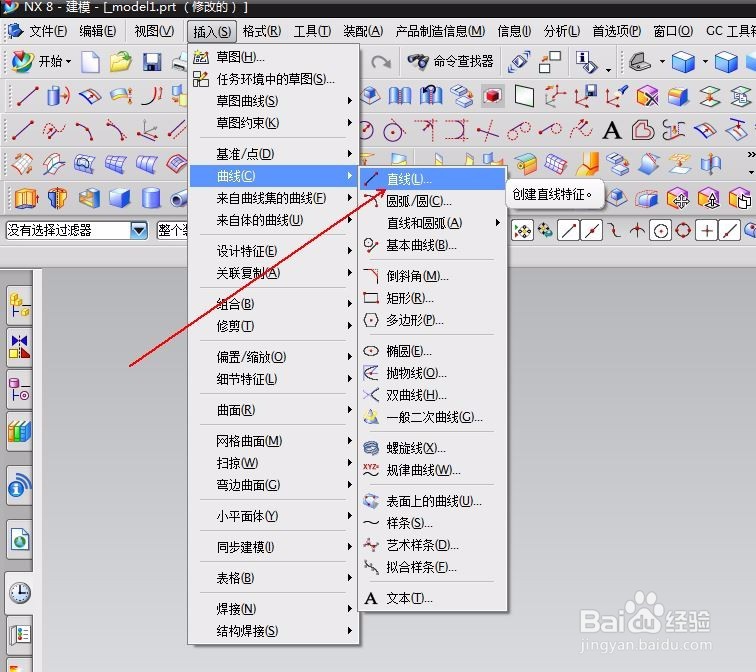Click the Redo arrow icon

[381, 62]
